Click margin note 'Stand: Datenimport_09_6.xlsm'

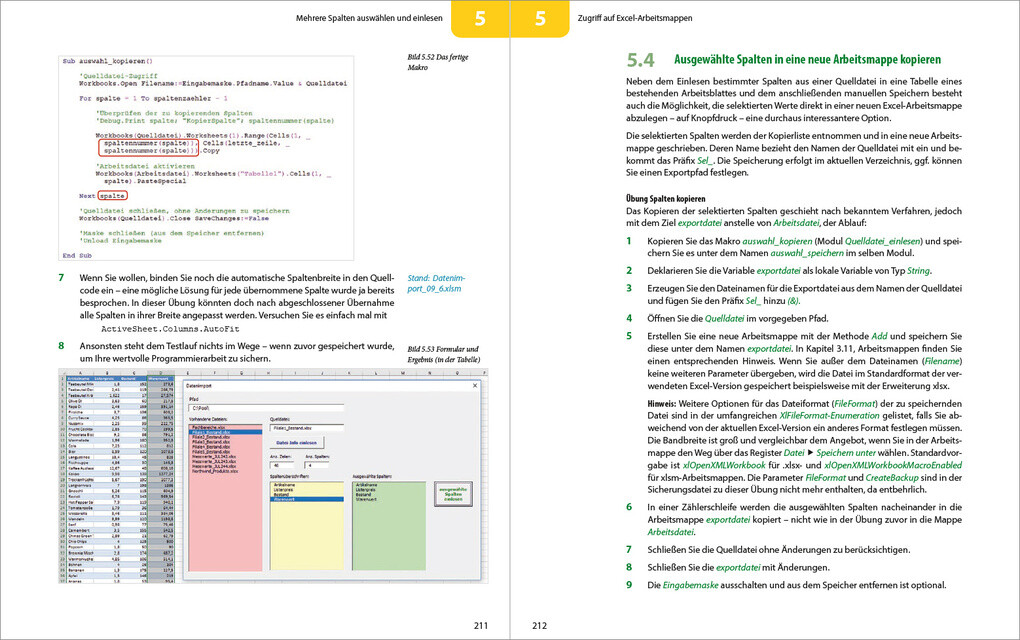coord(436,283)
